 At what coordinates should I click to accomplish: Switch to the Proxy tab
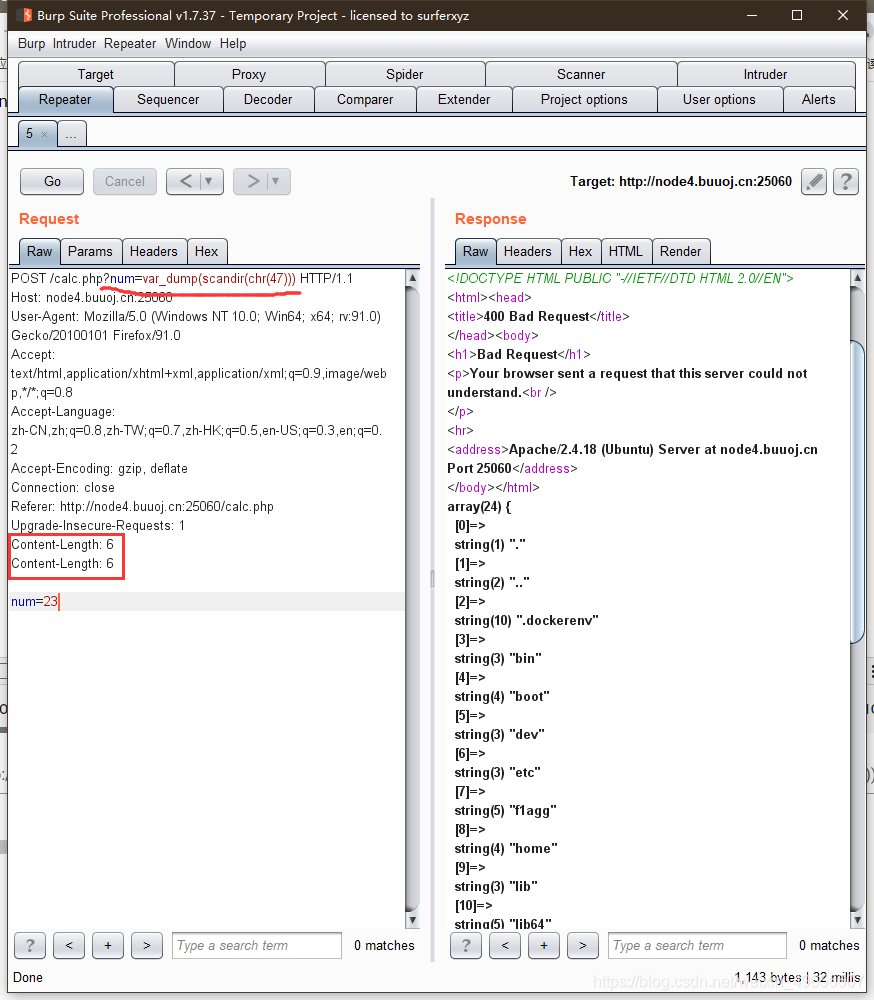pyautogui.click(x=249, y=74)
